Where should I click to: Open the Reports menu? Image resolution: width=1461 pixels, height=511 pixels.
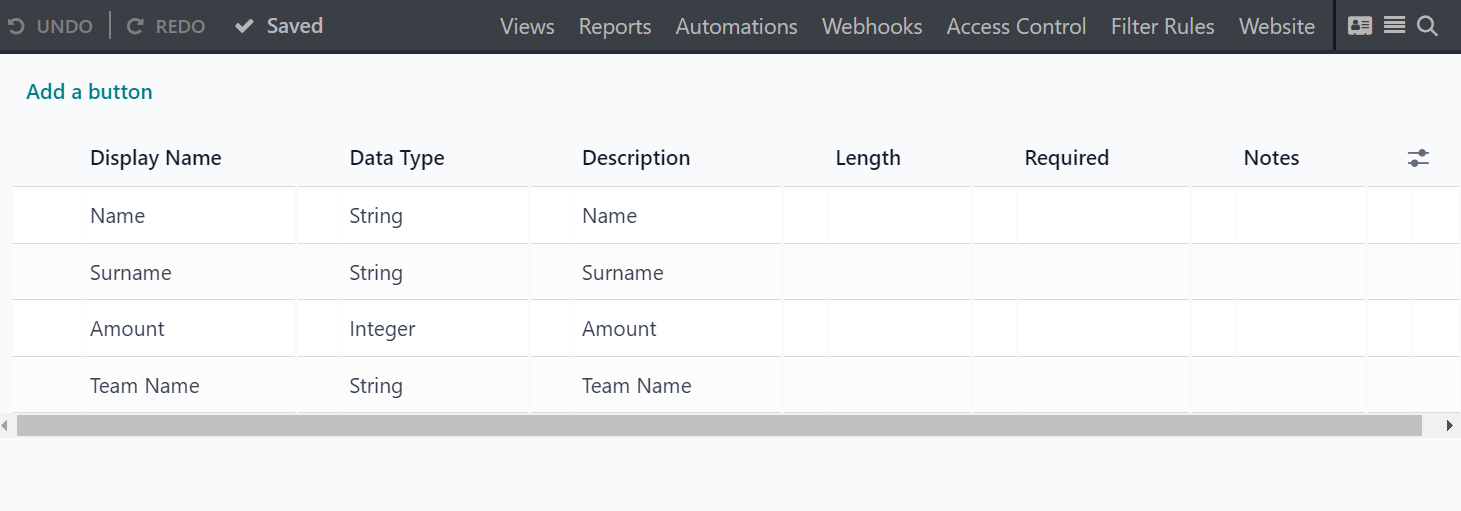(x=615, y=27)
